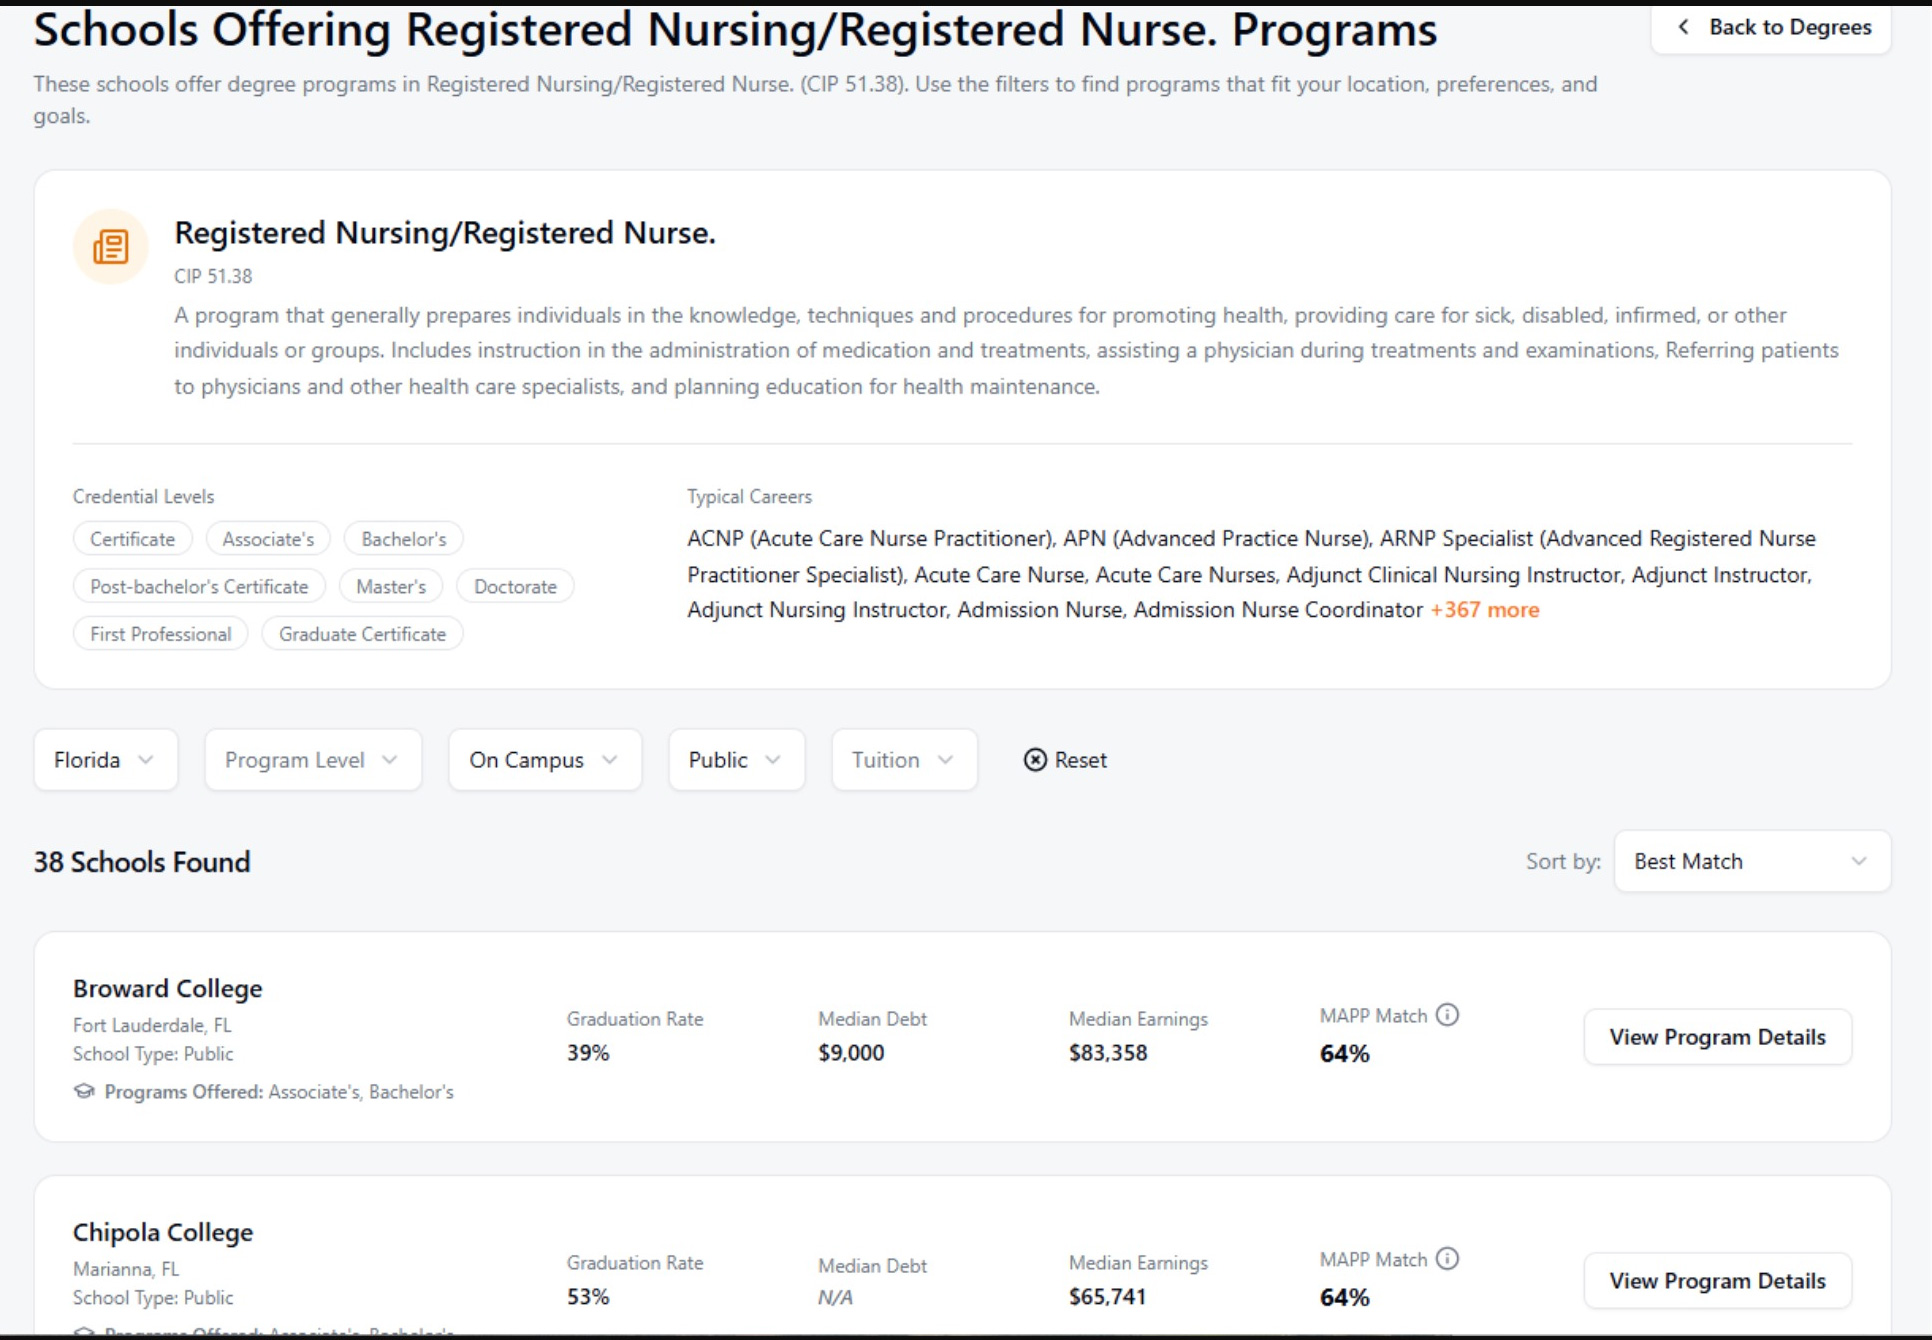The image size is (1932, 1340).
Task: Select the Doctorate credential level chip
Action: tap(515, 587)
